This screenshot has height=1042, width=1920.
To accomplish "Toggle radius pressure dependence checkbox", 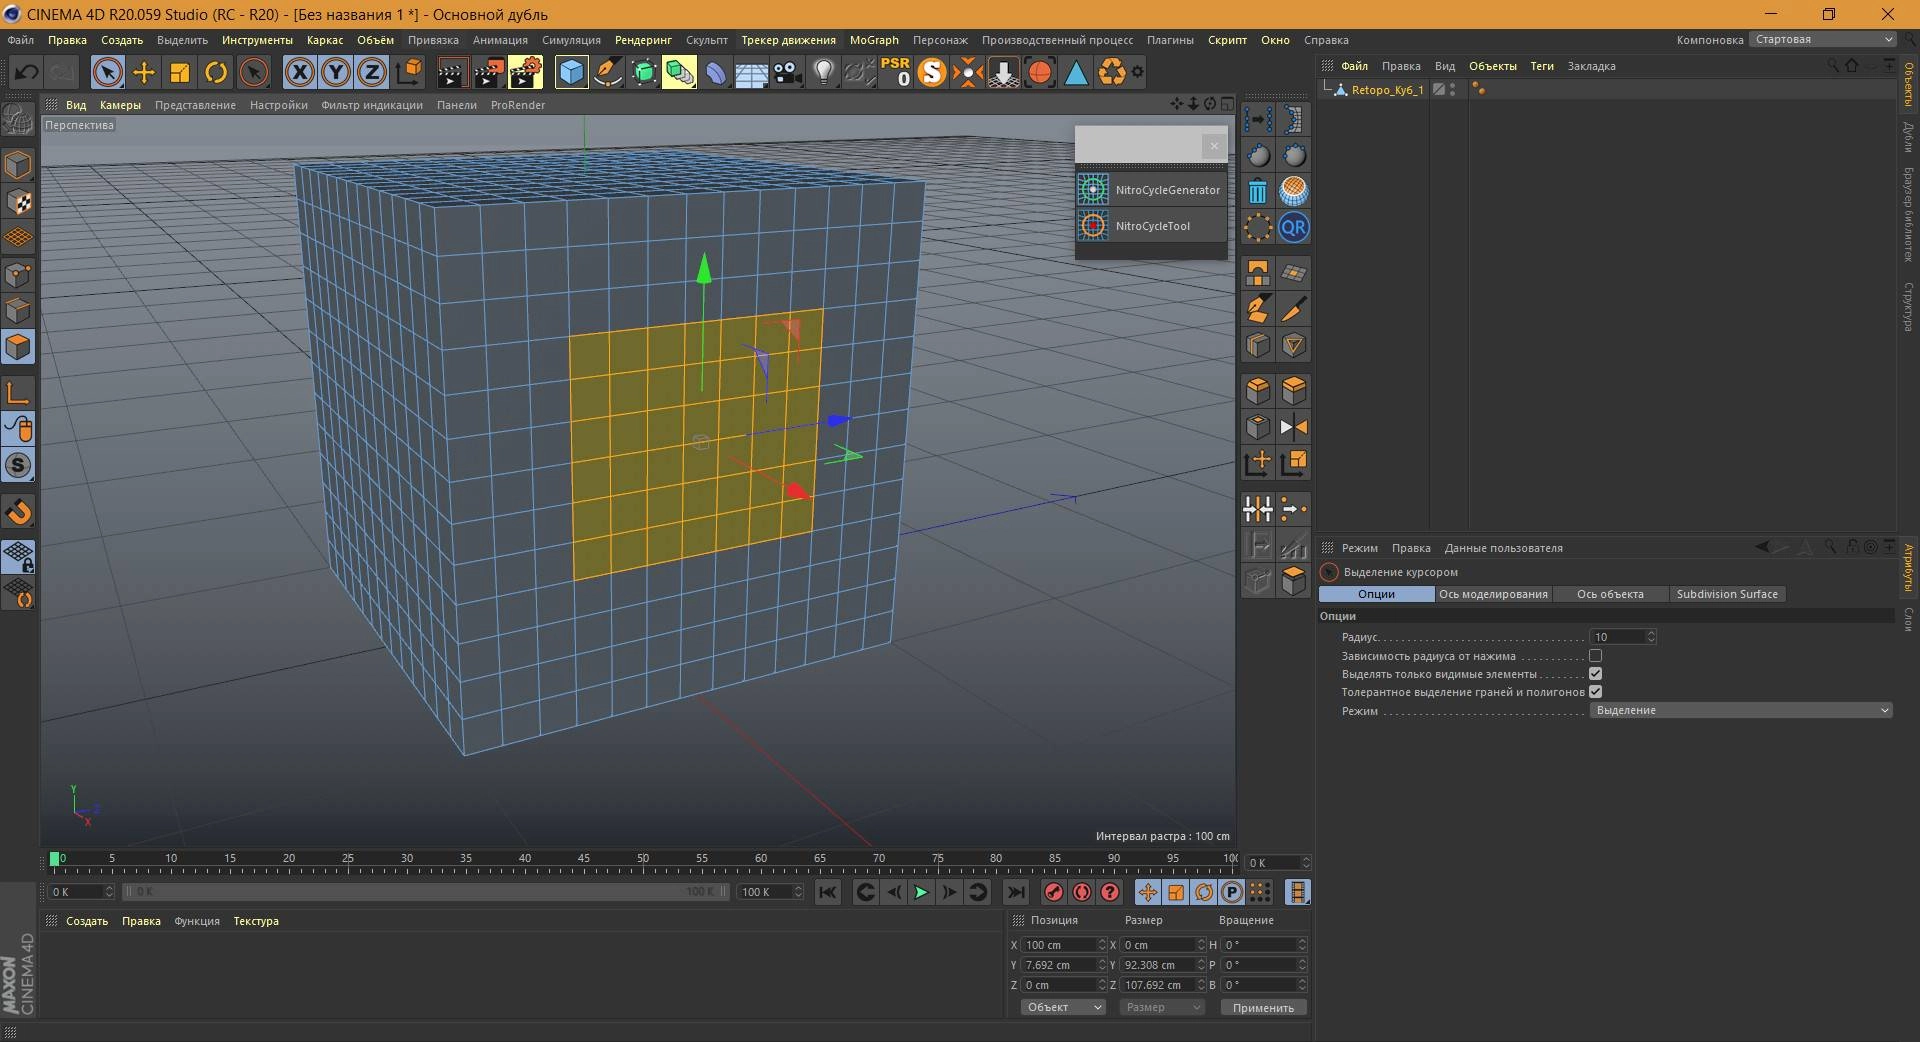I will click(1595, 656).
